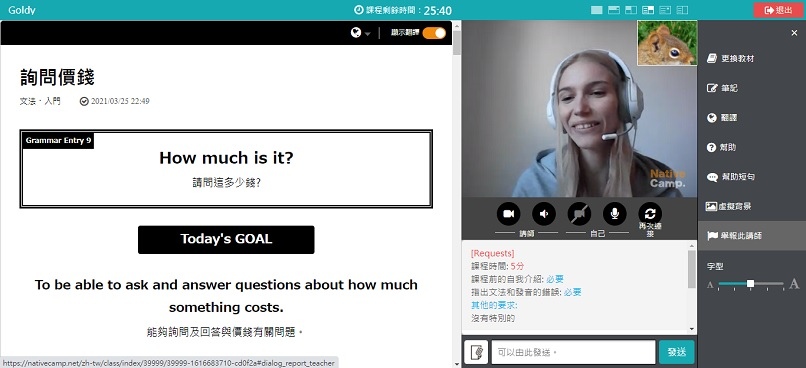Mute the teacher's speaker audio
Viewport: 806px width, 368px height.
point(544,214)
